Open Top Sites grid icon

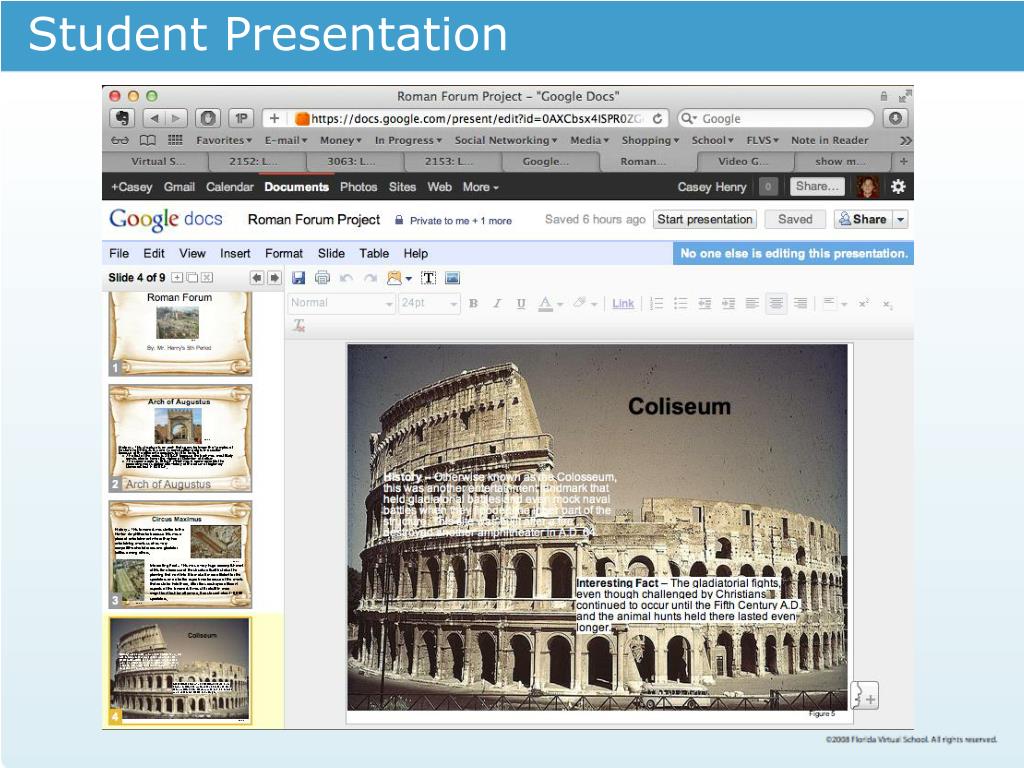(175, 140)
